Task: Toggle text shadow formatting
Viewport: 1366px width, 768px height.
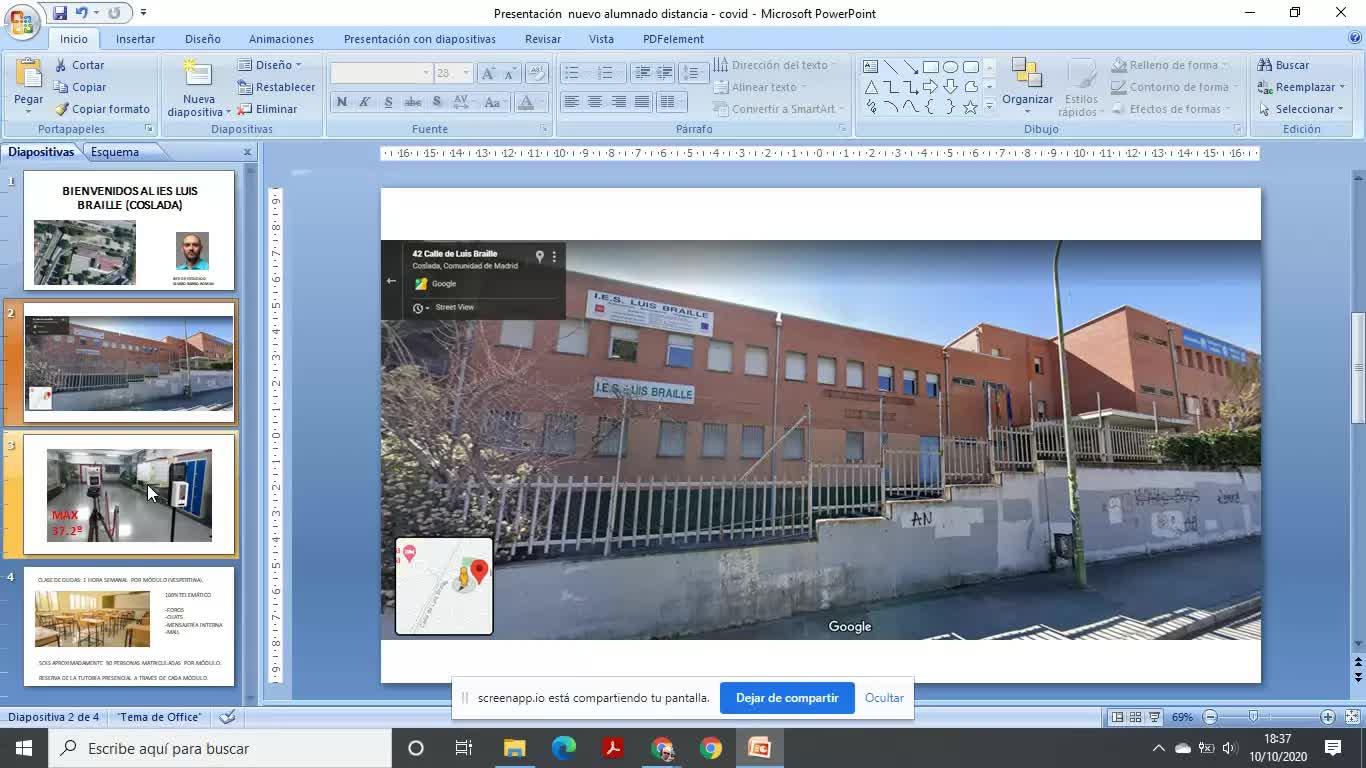Action: (436, 102)
